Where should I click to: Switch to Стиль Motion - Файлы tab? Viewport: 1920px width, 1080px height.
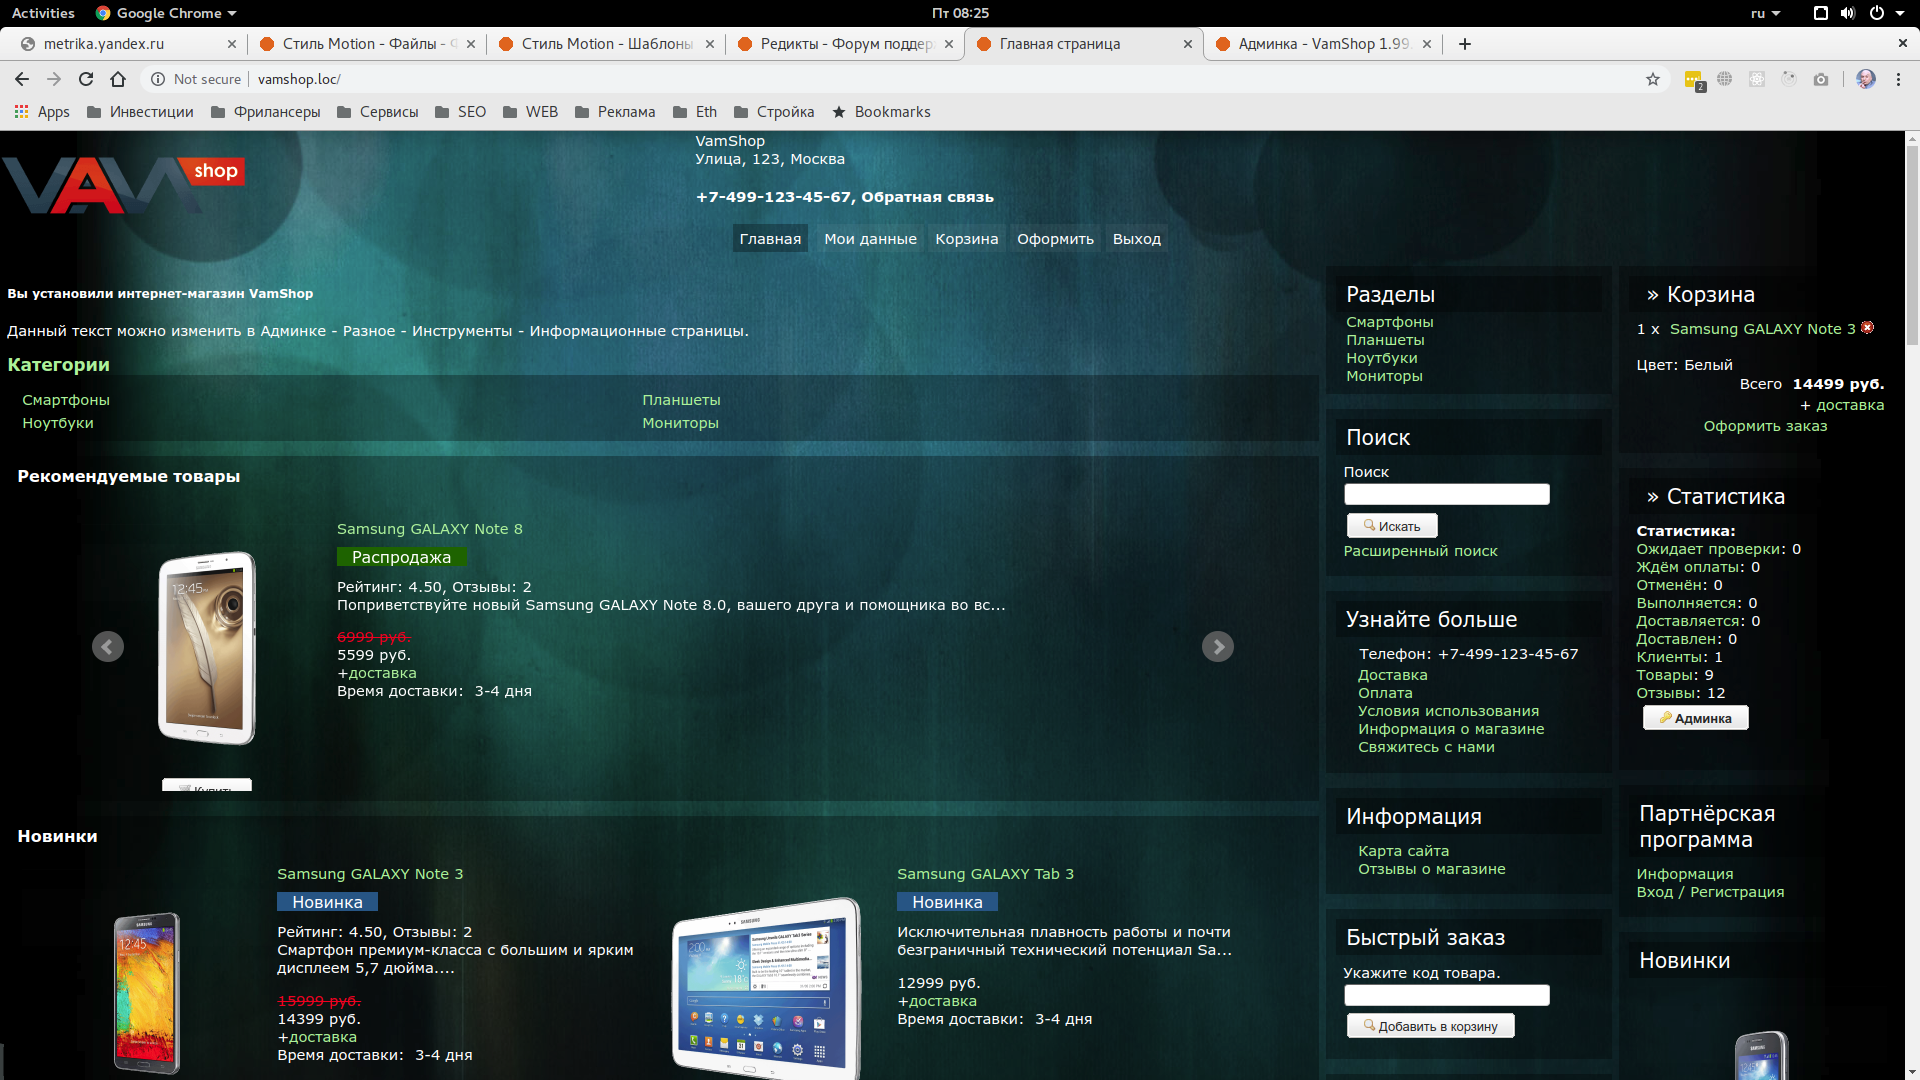[x=365, y=44]
